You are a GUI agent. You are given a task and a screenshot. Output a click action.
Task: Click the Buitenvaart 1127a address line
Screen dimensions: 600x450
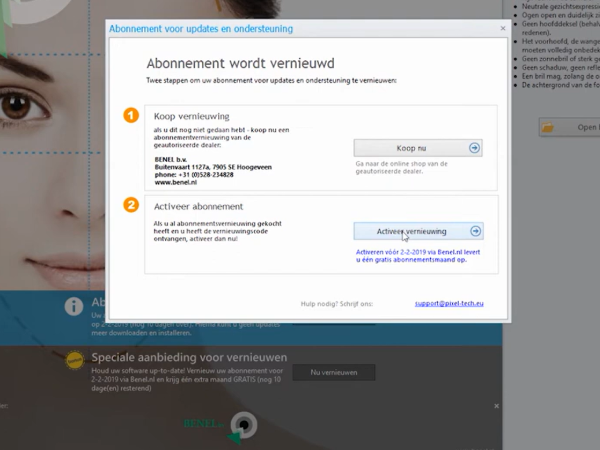click(x=213, y=167)
